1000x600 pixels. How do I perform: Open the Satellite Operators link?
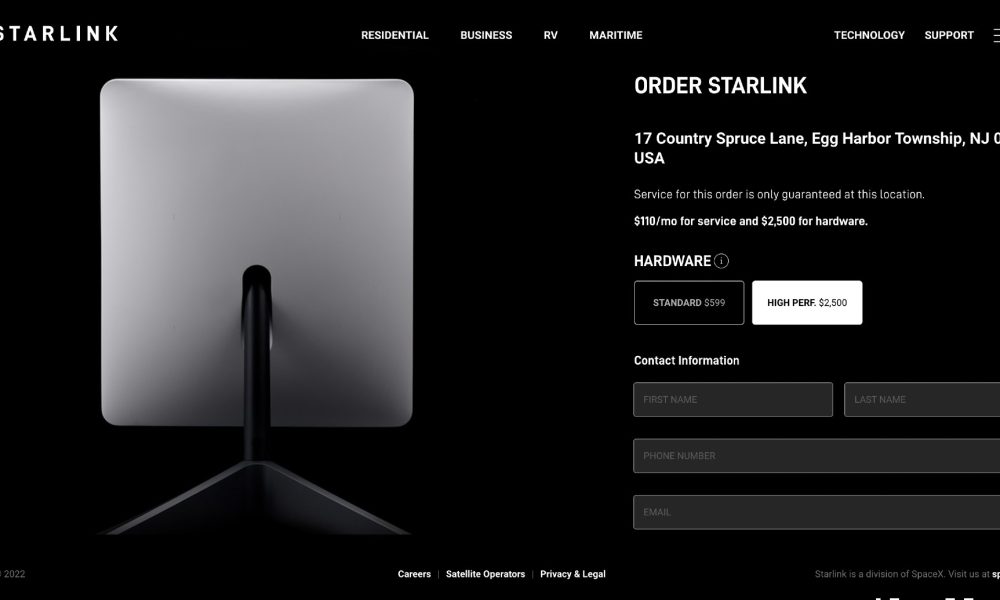(x=485, y=574)
